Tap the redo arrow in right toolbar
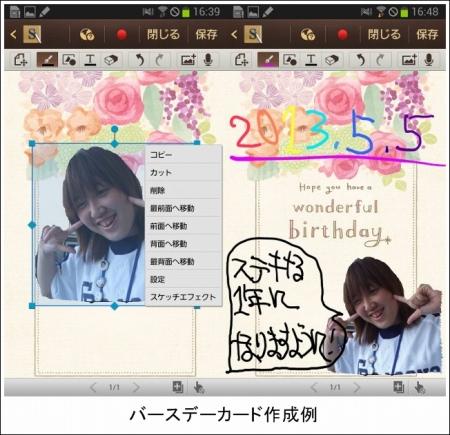450x435 pixels. (x=380, y=60)
